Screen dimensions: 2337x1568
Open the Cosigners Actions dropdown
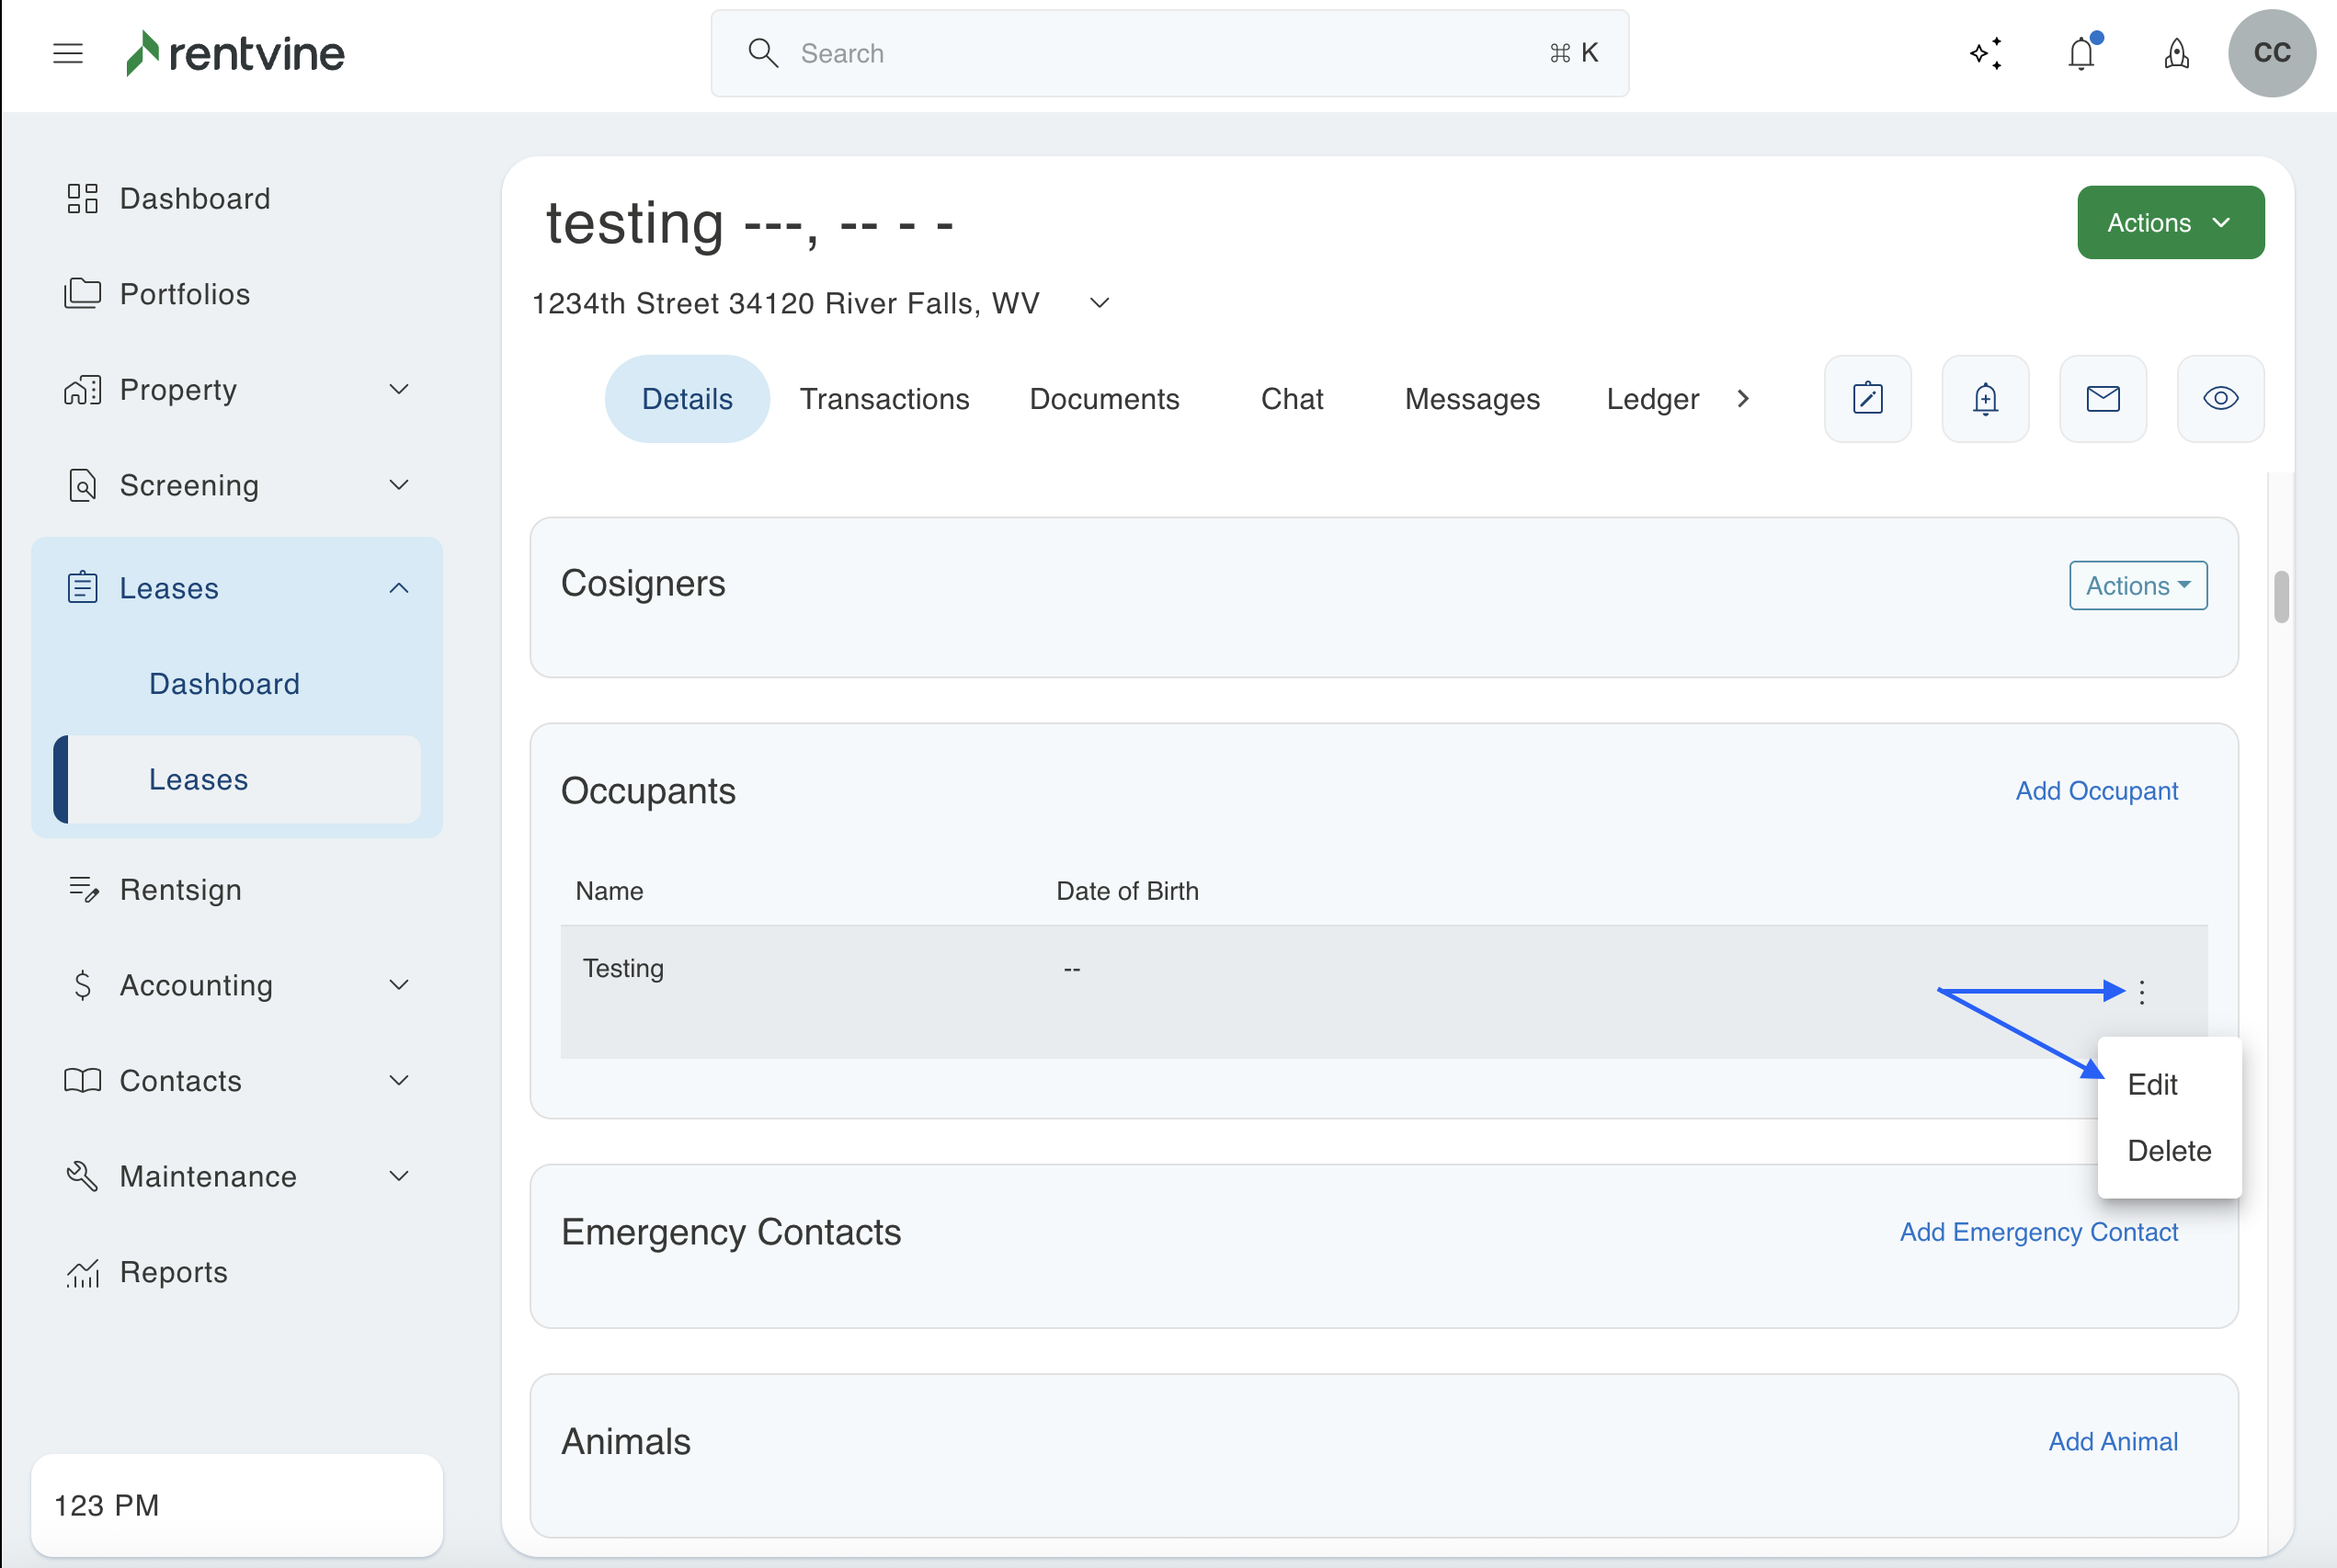(2138, 586)
